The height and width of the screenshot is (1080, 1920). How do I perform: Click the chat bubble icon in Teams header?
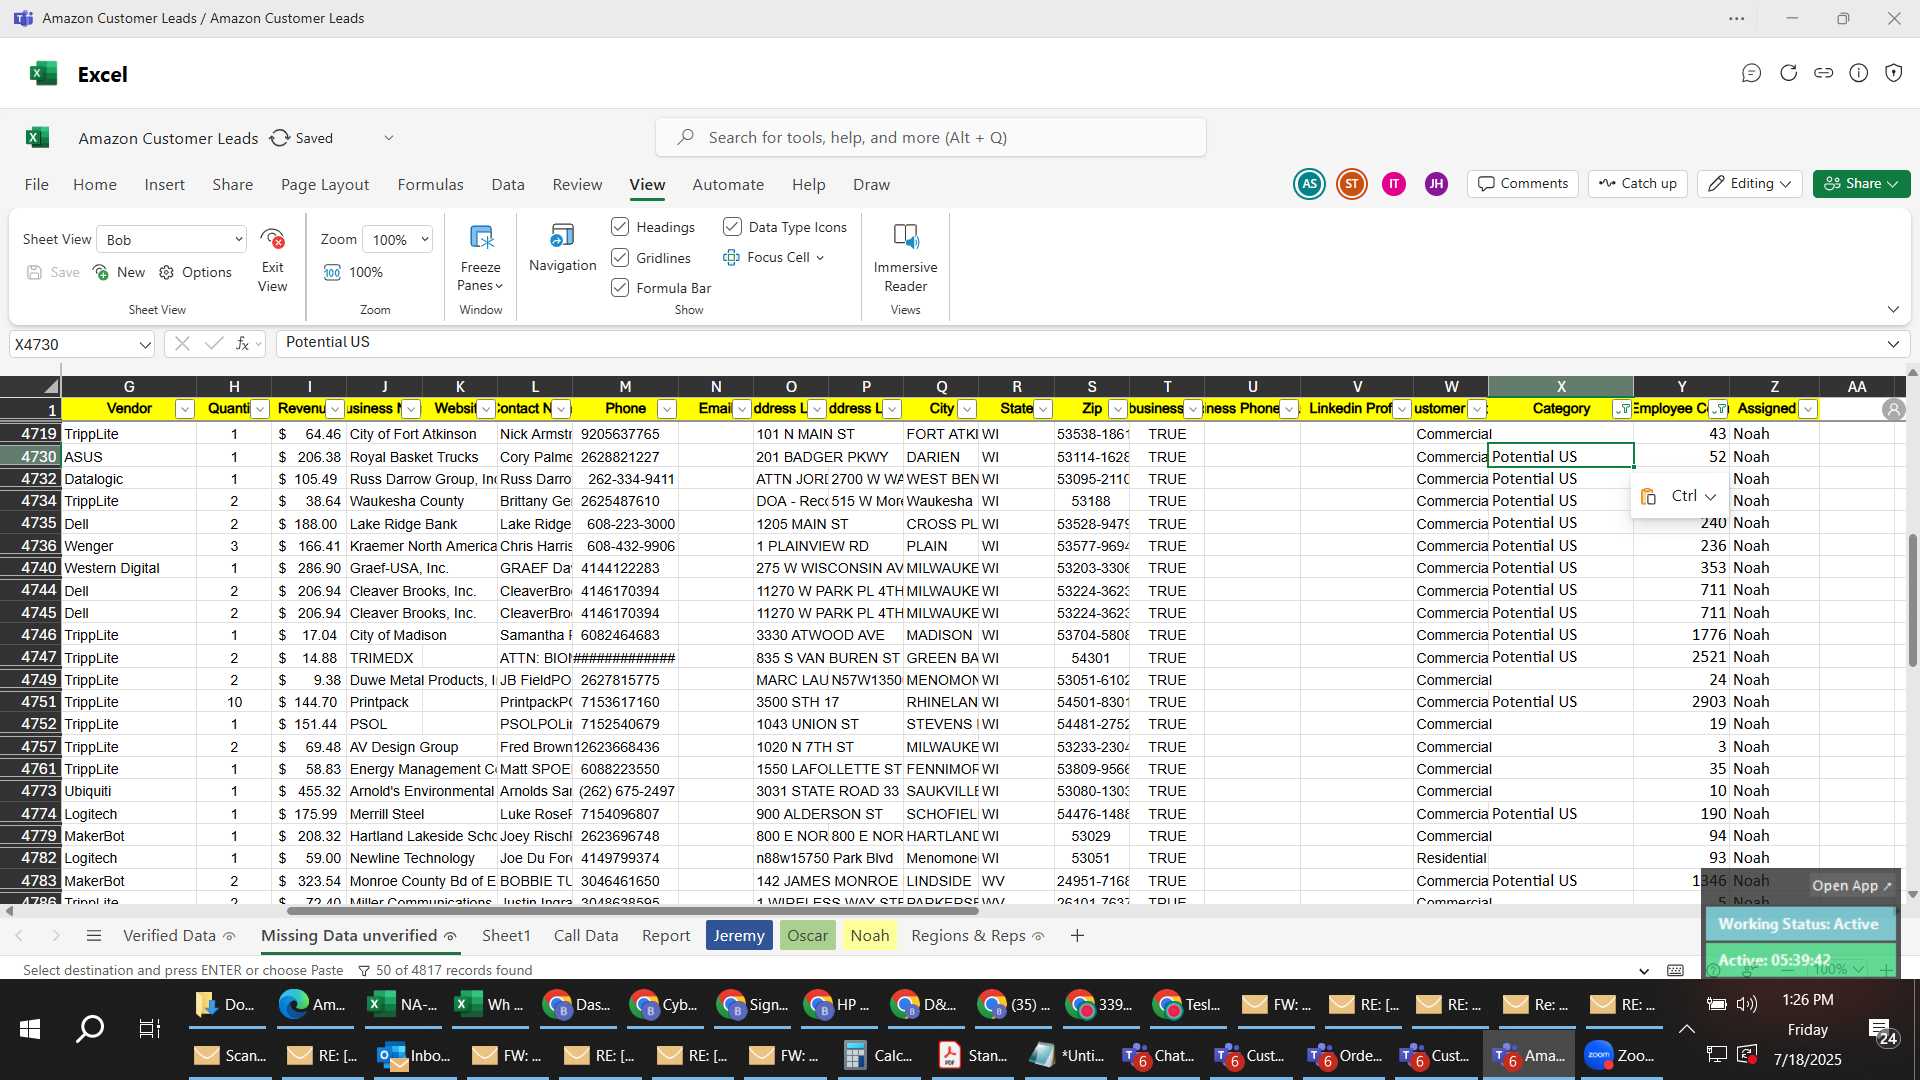pos(1751,73)
